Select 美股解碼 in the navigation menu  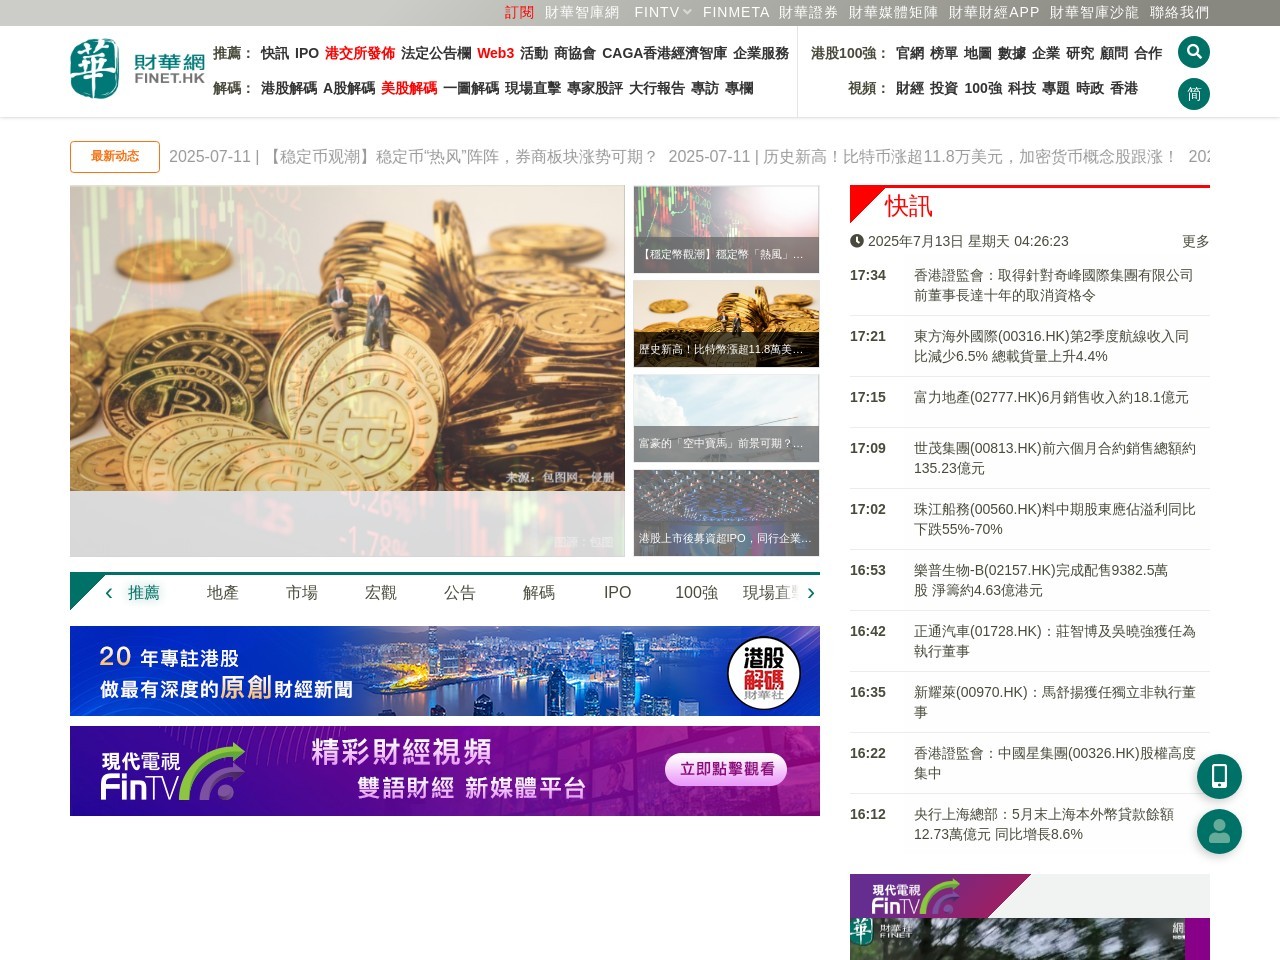pyautogui.click(x=408, y=88)
